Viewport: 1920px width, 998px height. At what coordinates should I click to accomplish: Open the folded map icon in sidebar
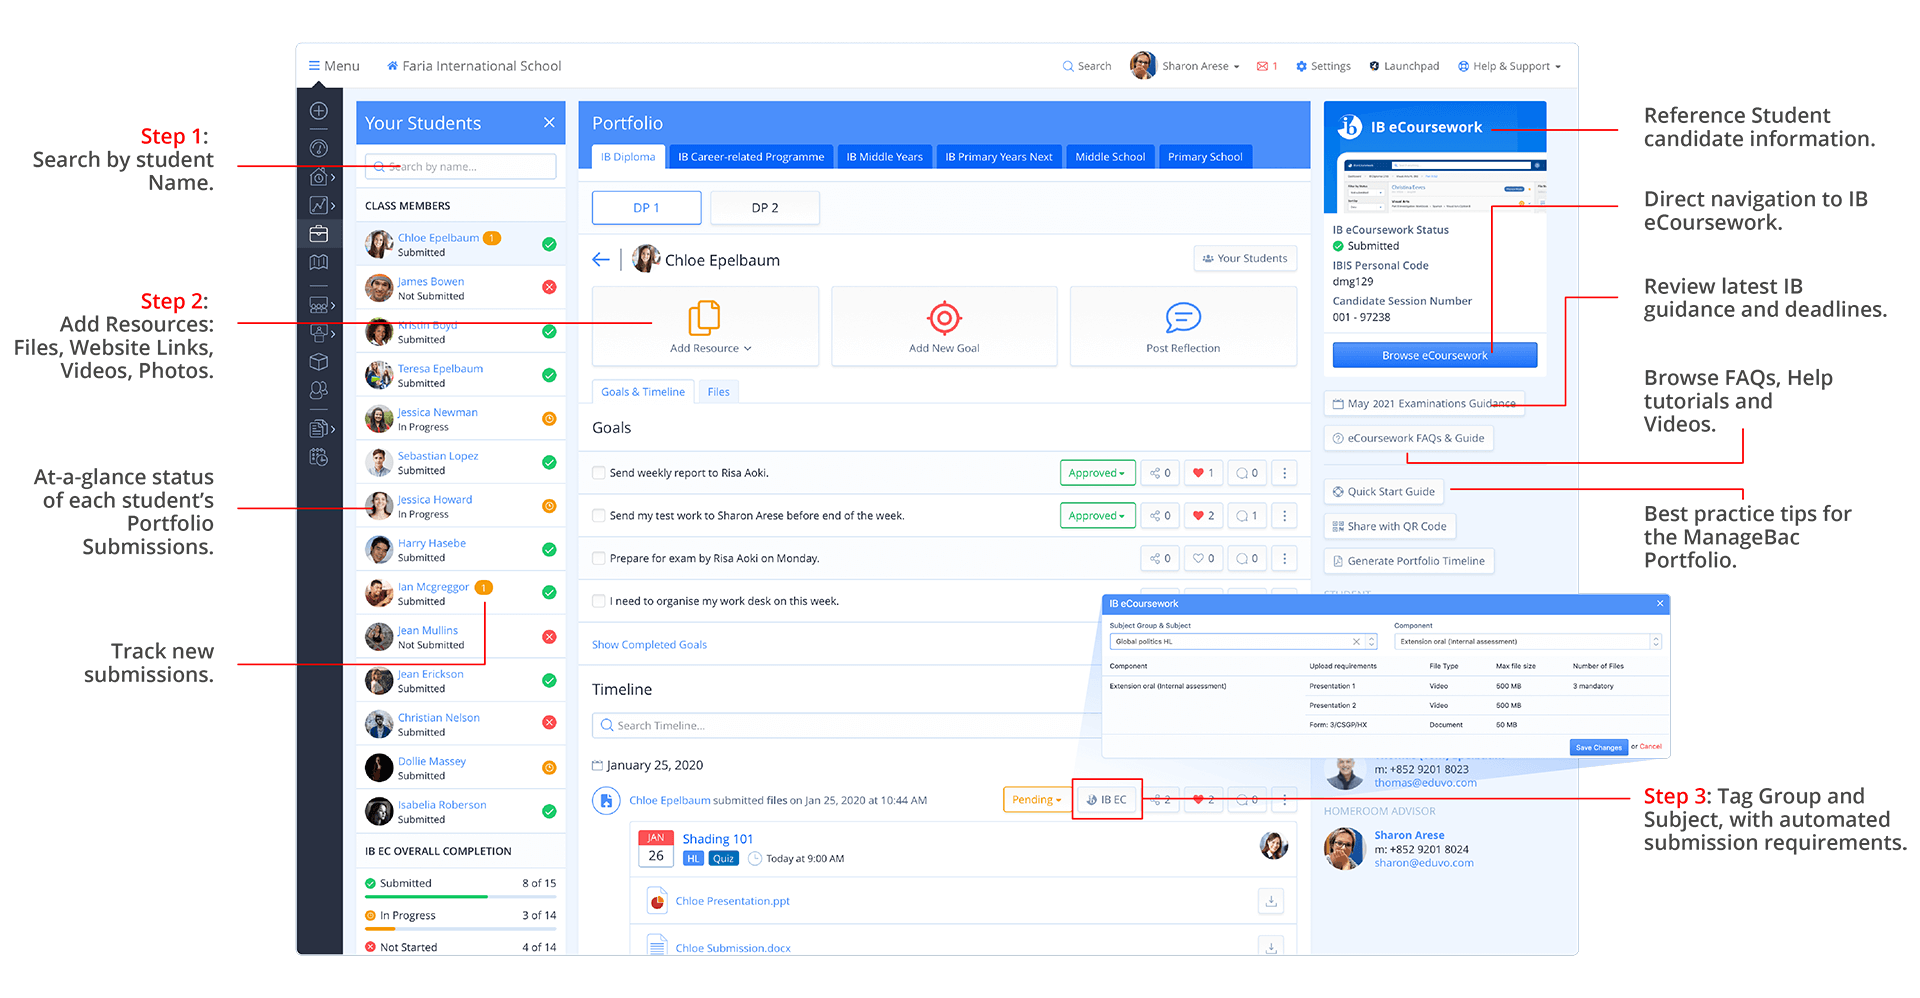pyautogui.click(x=319, y=262)
